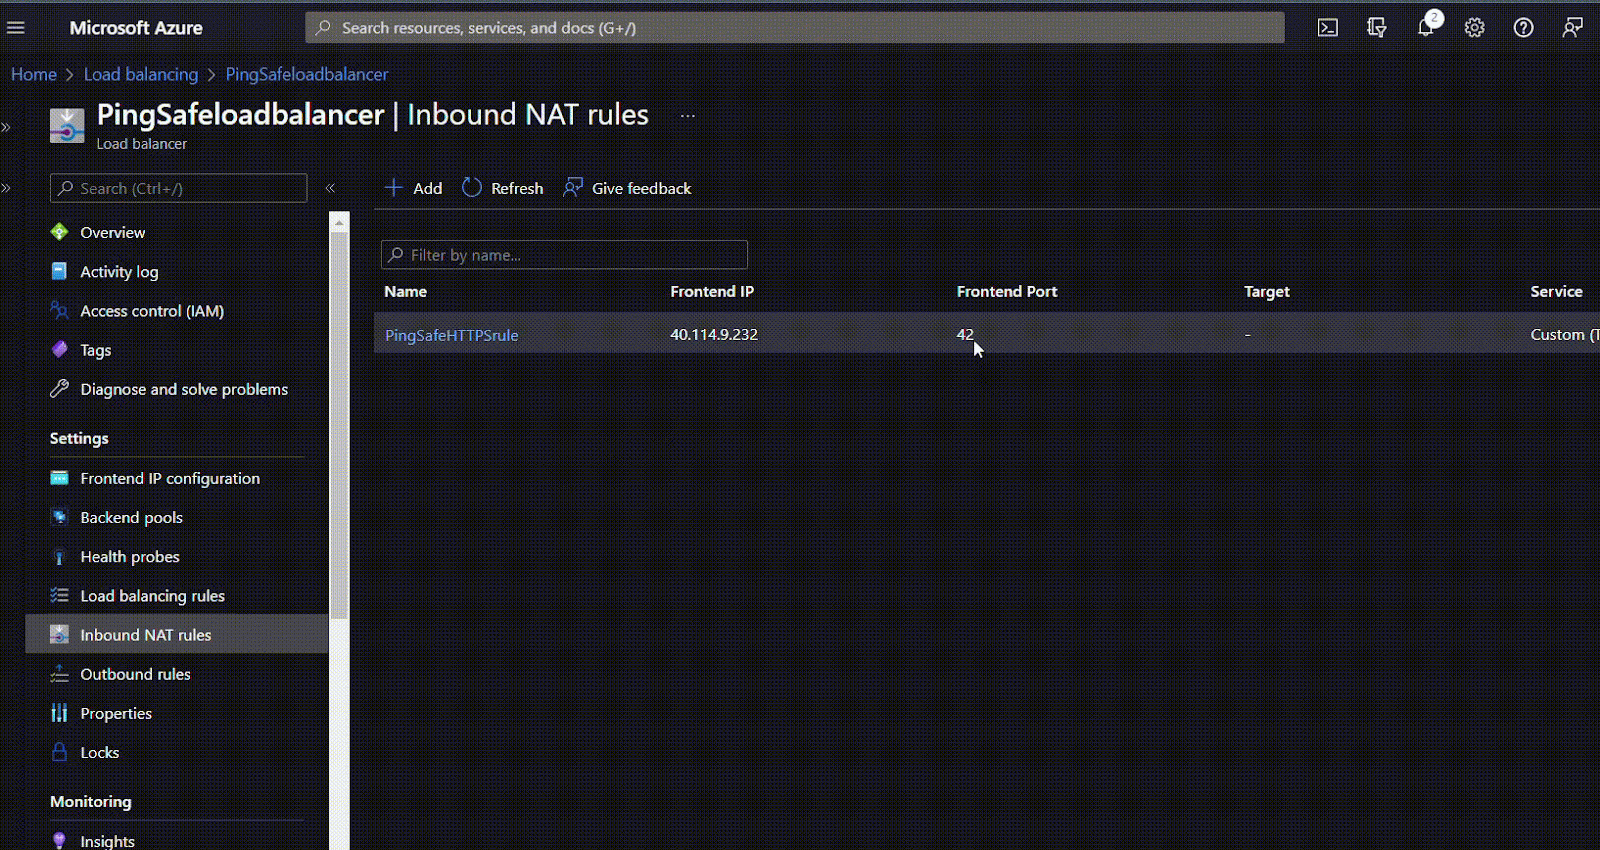Open the Backend pools settings page

point(131,518)
